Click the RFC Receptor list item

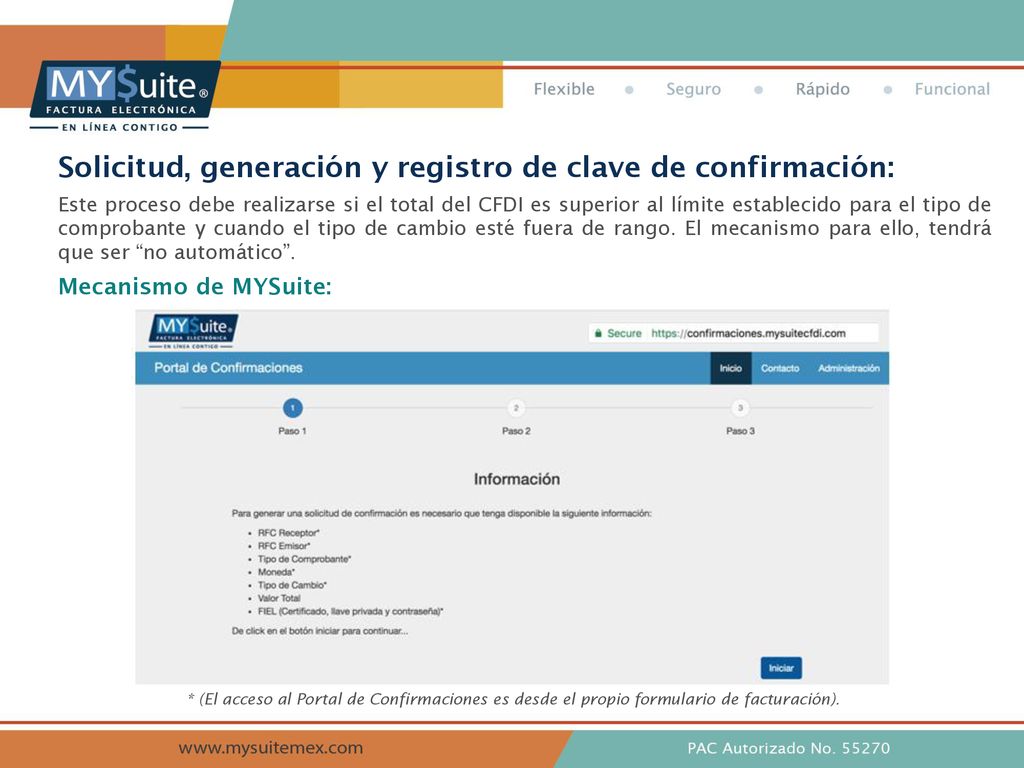[x=288, y=533]
